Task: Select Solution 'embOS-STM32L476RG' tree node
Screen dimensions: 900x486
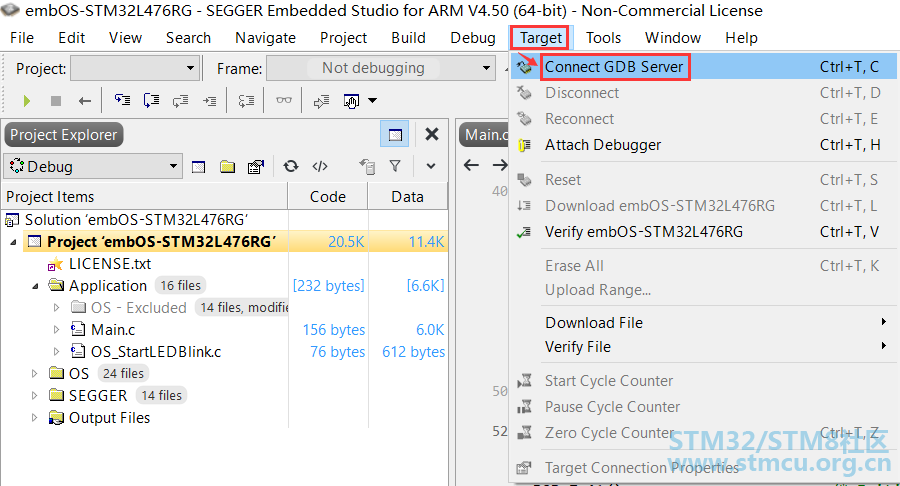Action: pyautogui.click(x=136, y=220)
